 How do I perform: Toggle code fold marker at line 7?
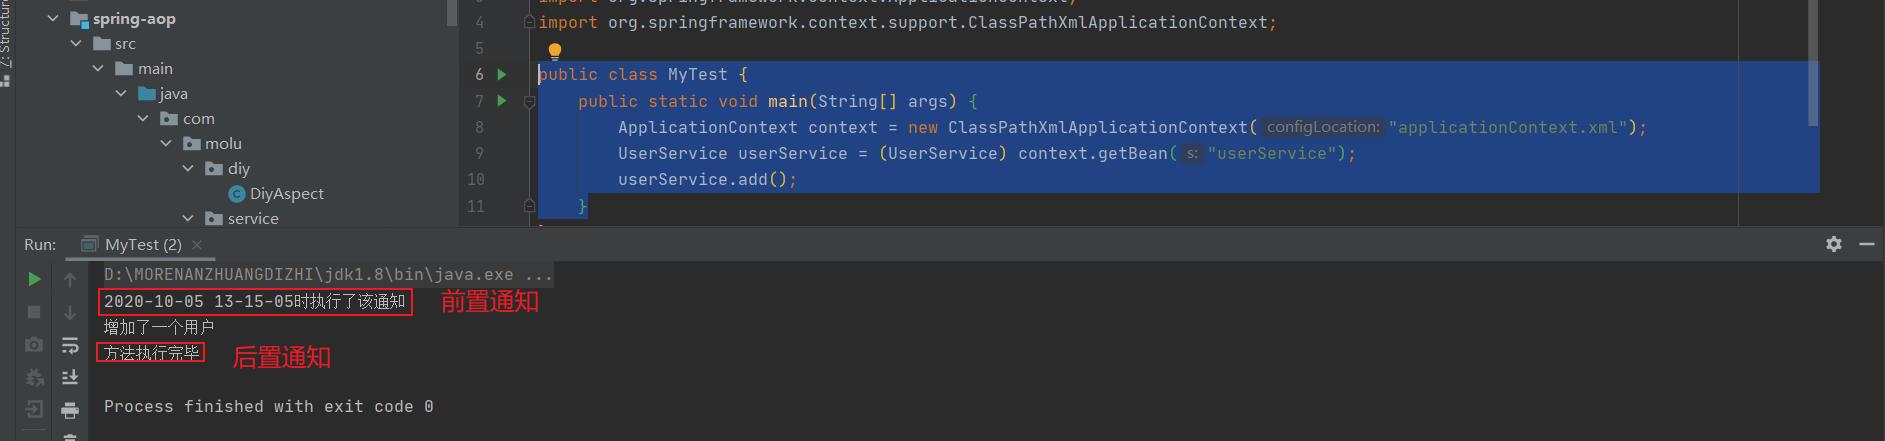point(530,101)
